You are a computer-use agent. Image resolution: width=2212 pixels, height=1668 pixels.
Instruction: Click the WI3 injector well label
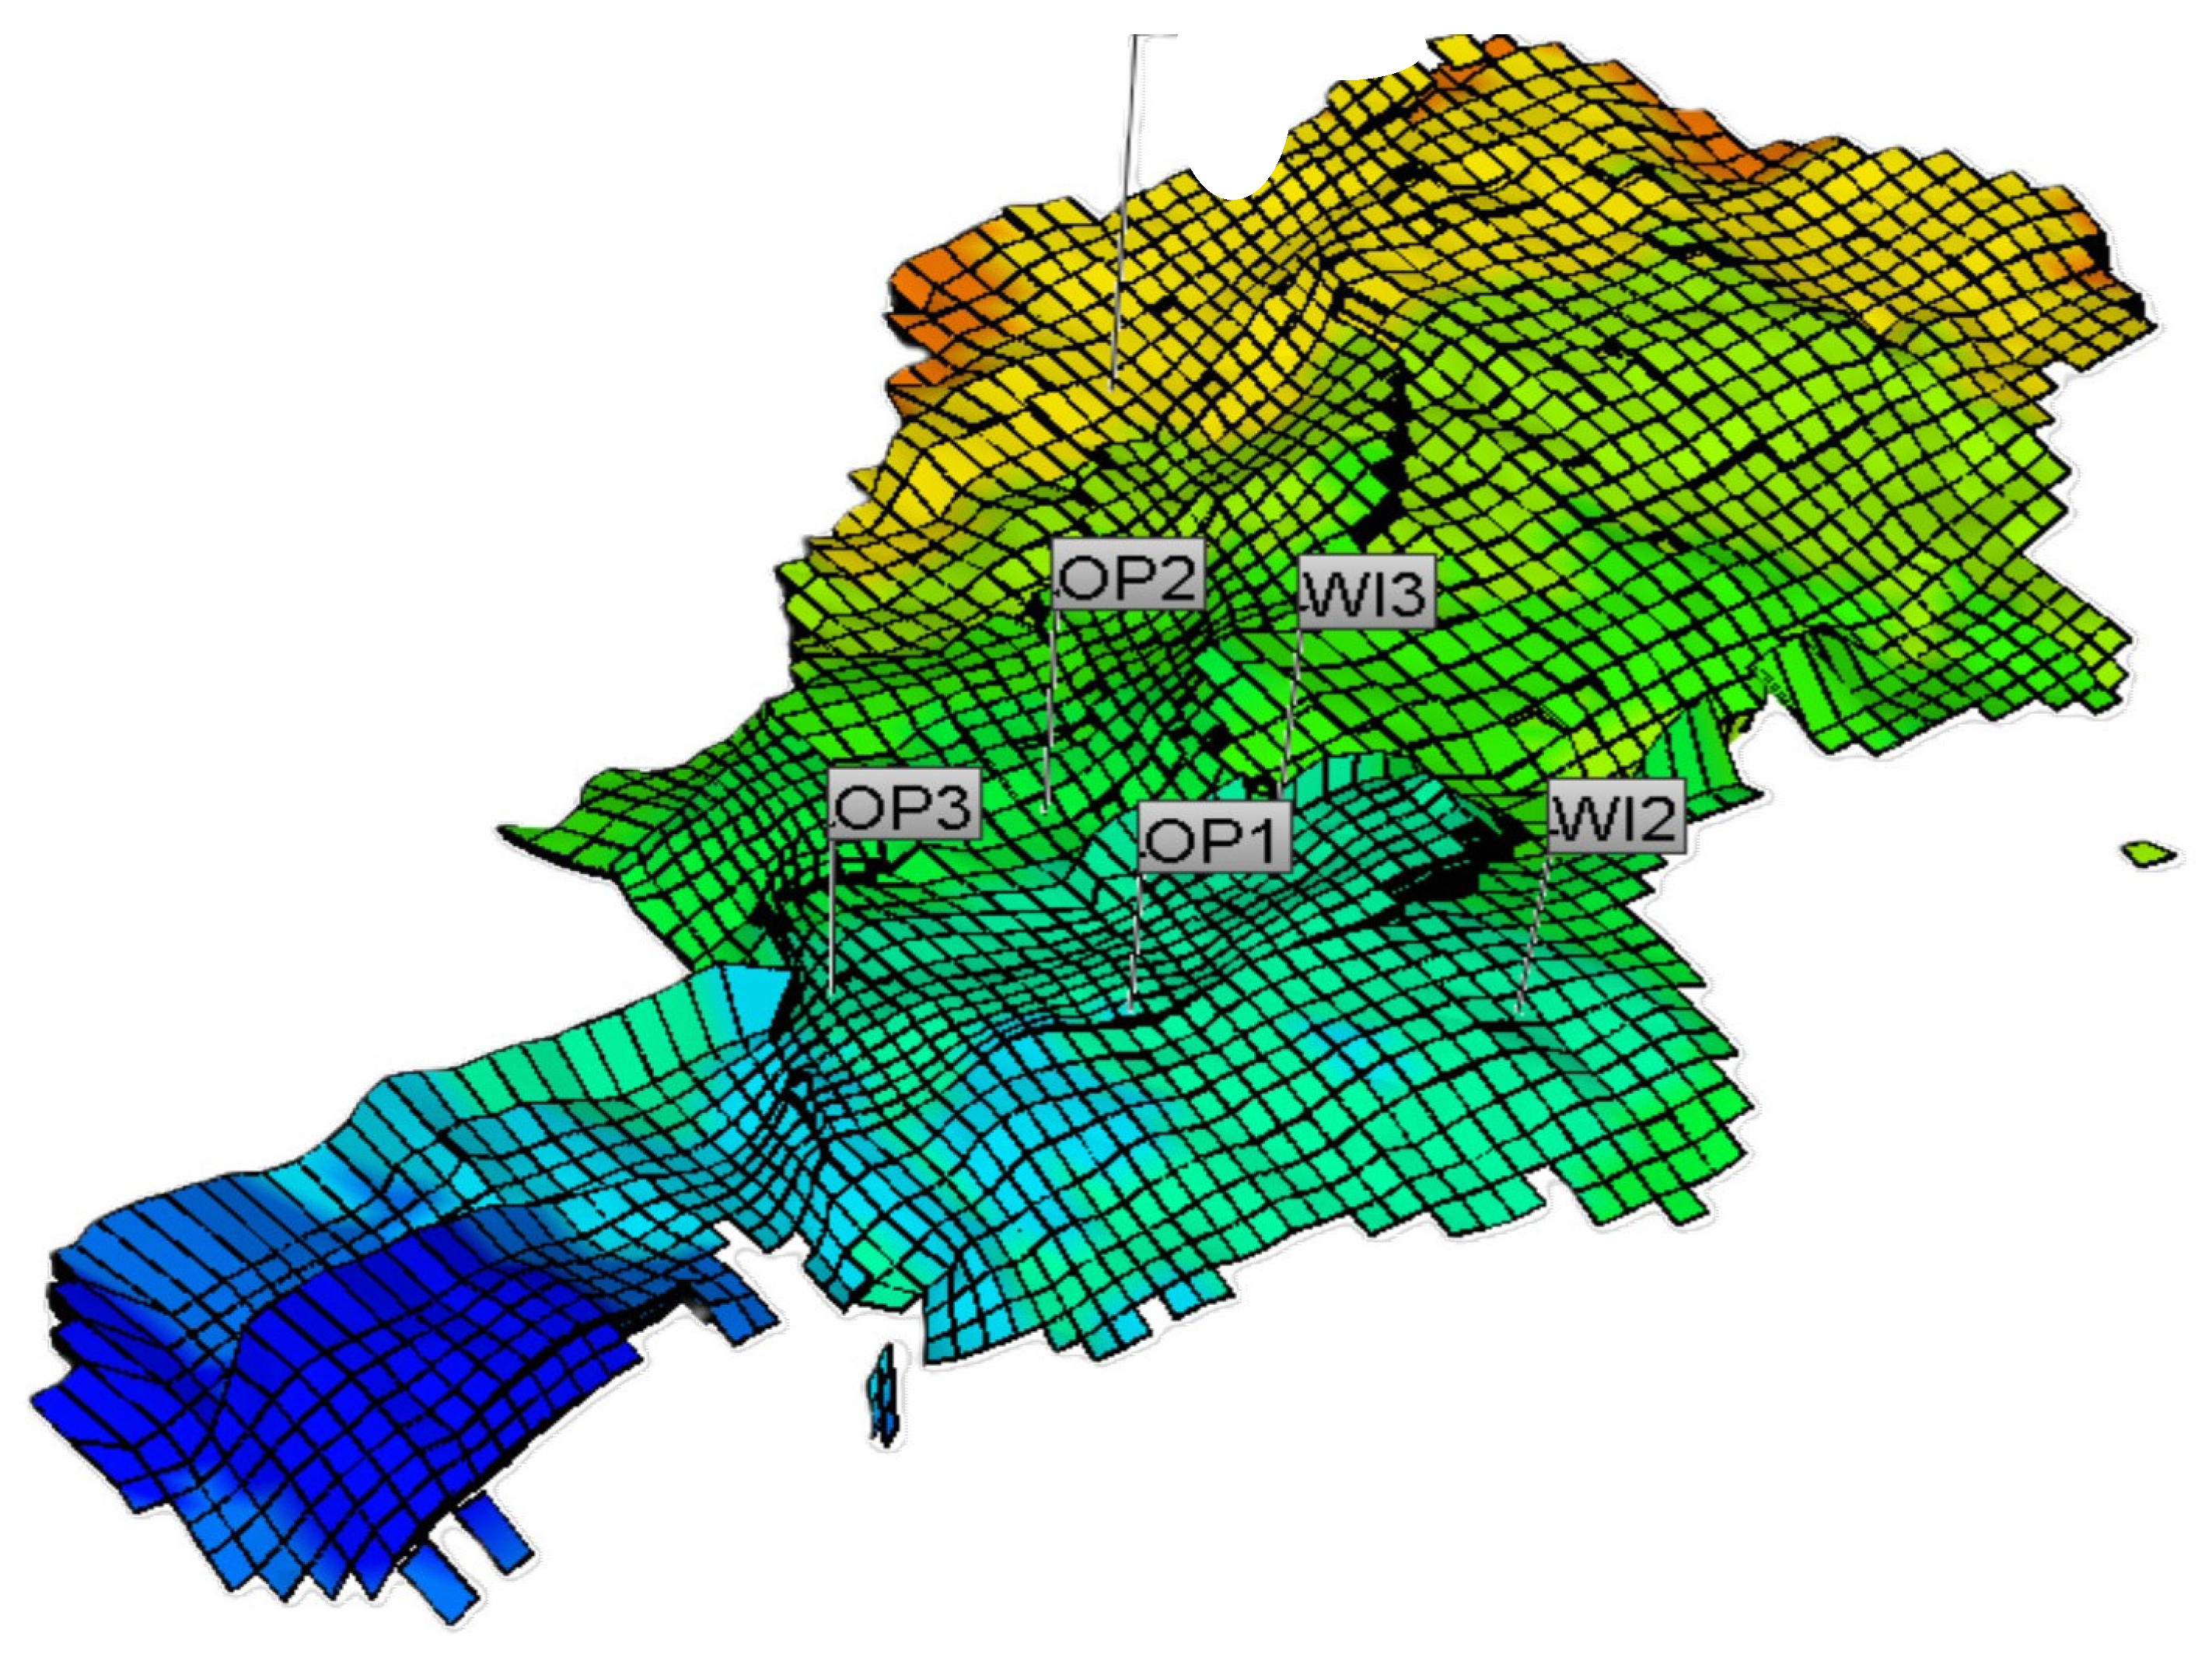1366,593
